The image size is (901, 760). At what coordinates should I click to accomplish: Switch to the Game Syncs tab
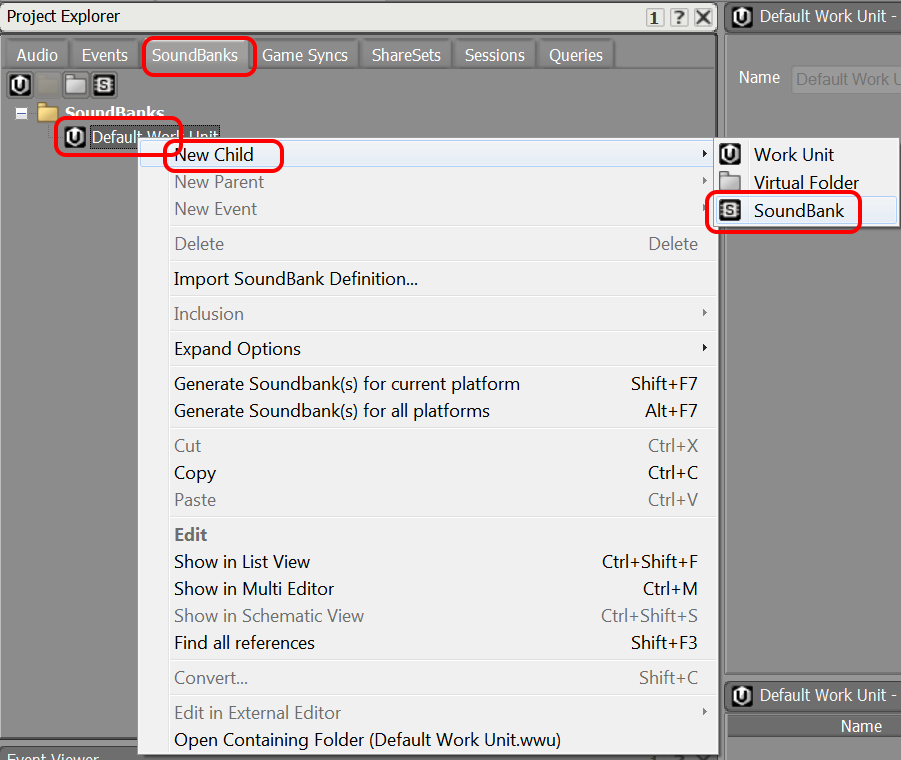(305, 55)
